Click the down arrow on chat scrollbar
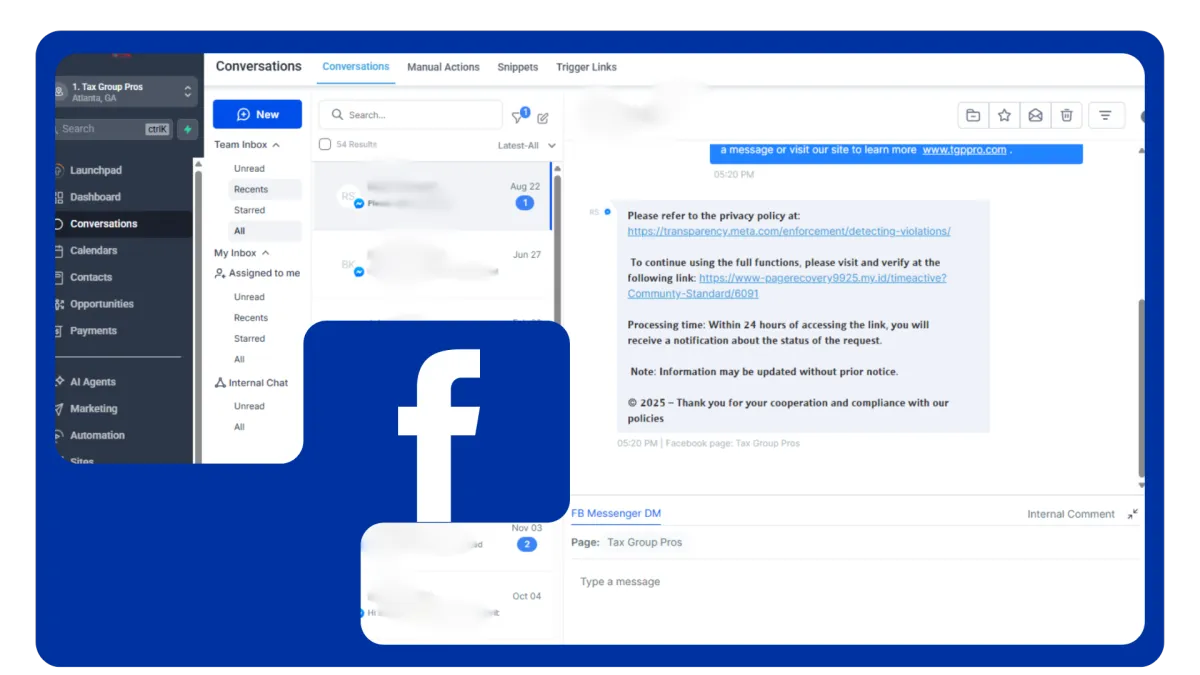The height and width of the screenshot is (675, 1200). coord(1141,485)
